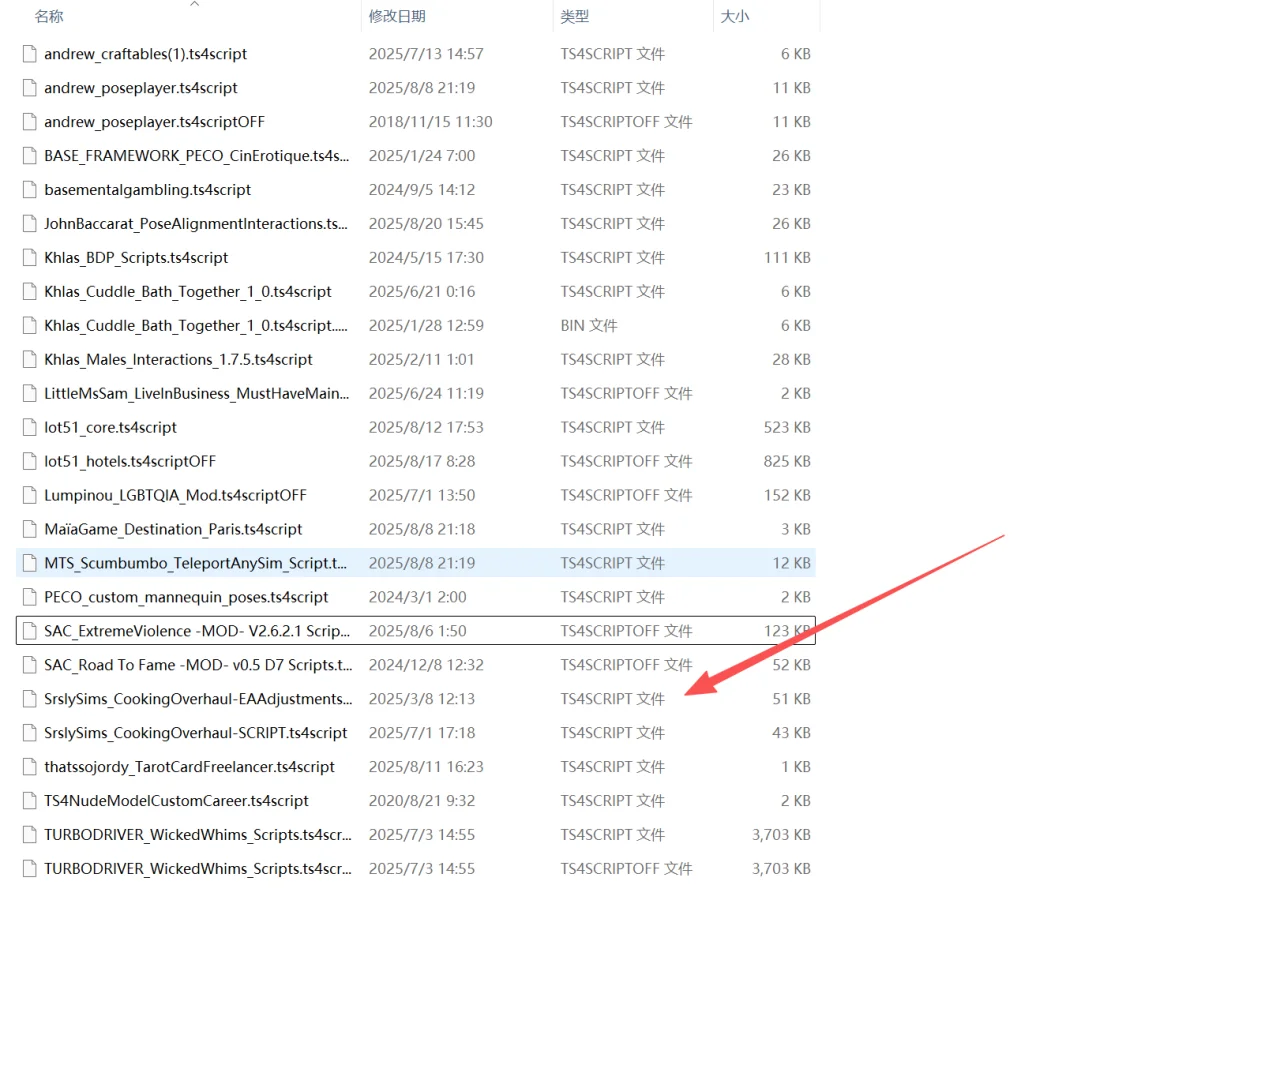The image size is (1265, 1080).
Task: Click file icon of andrew_craftables(1).ts4script
Action: pos(30,54)
